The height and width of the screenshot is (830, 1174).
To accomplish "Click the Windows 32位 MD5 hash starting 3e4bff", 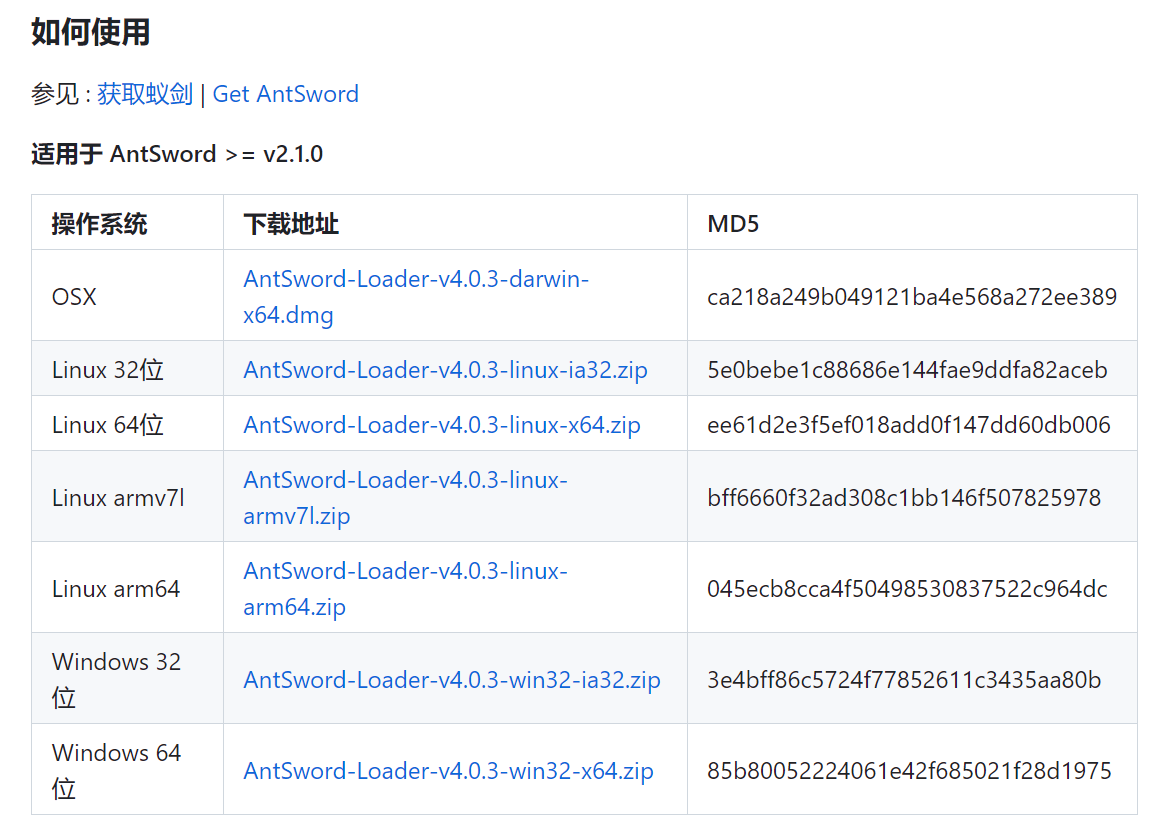I will tap(903, 680).
